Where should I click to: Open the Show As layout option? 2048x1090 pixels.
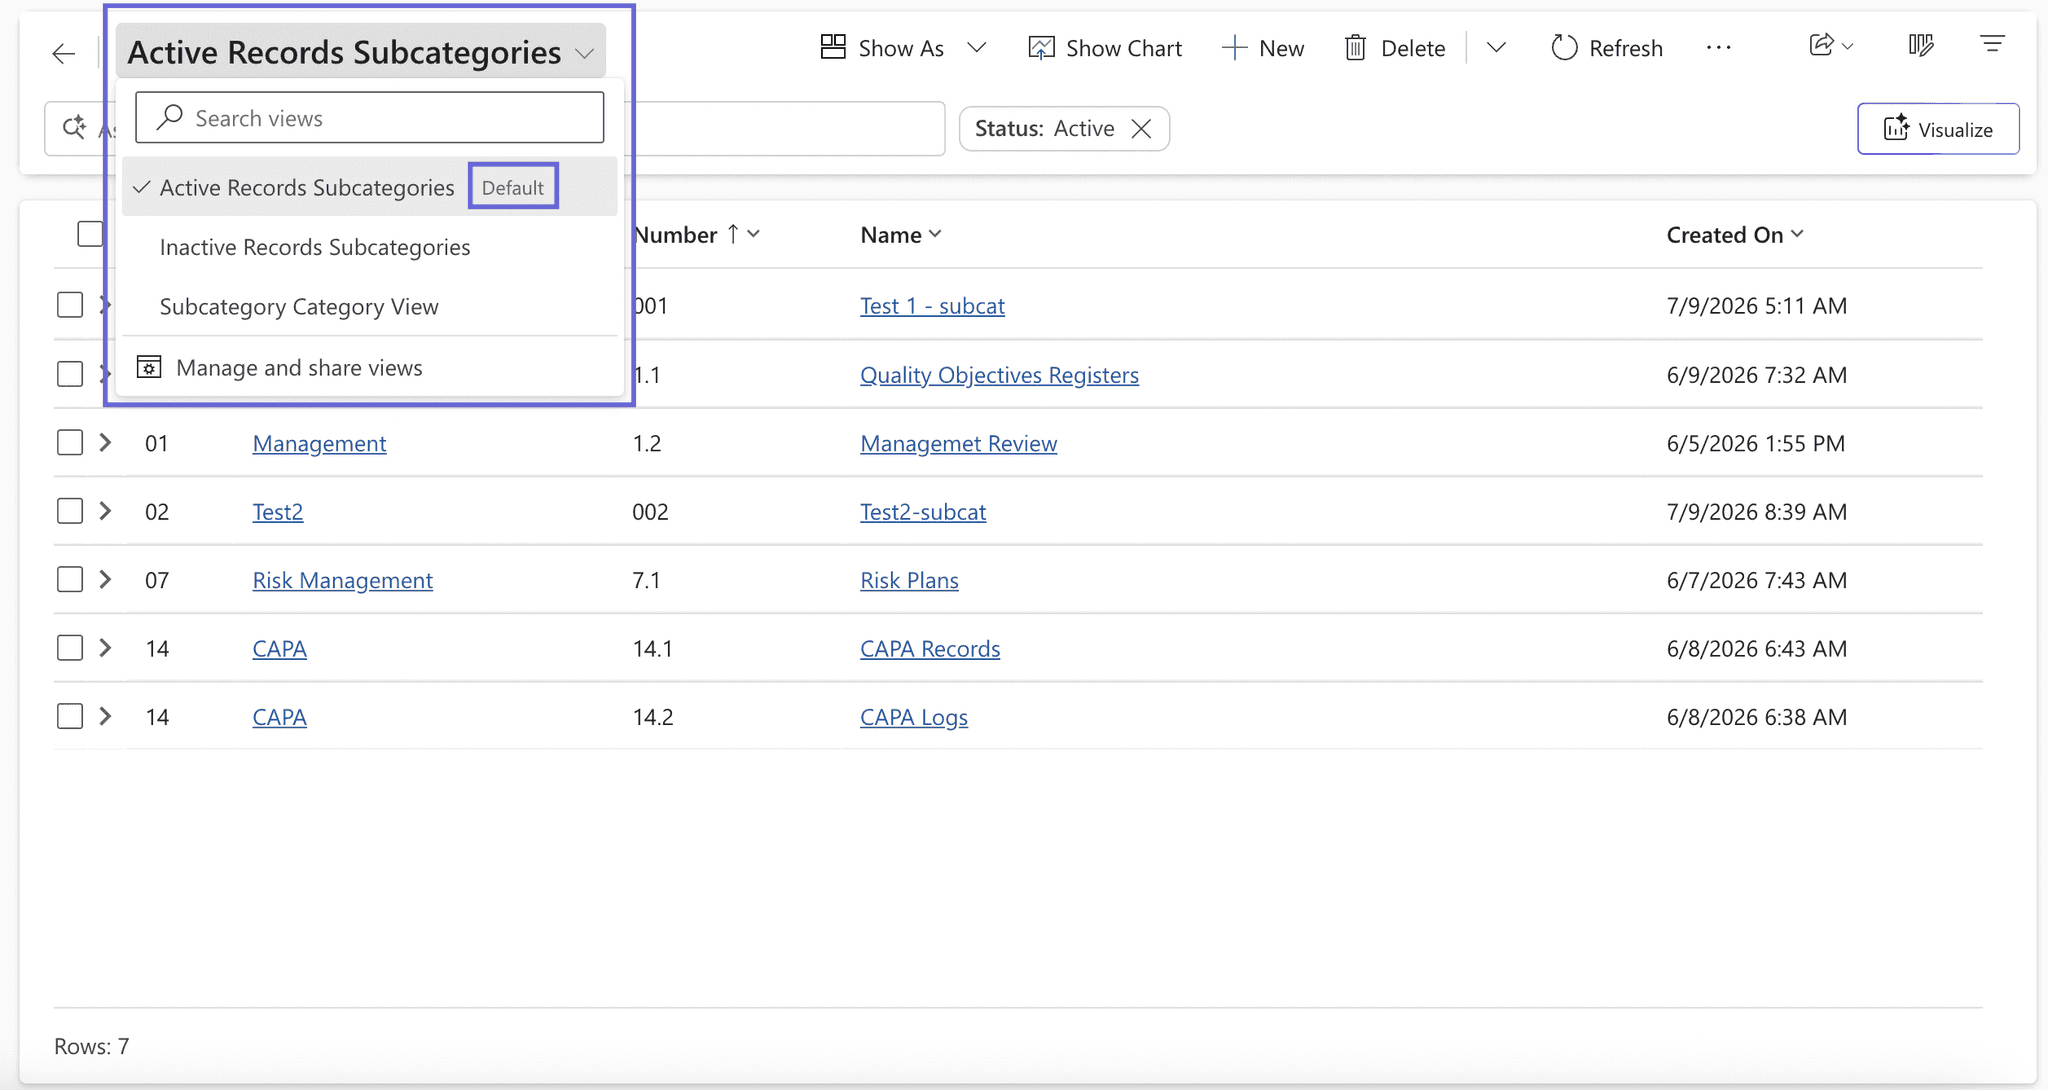(x=882, y=48)
